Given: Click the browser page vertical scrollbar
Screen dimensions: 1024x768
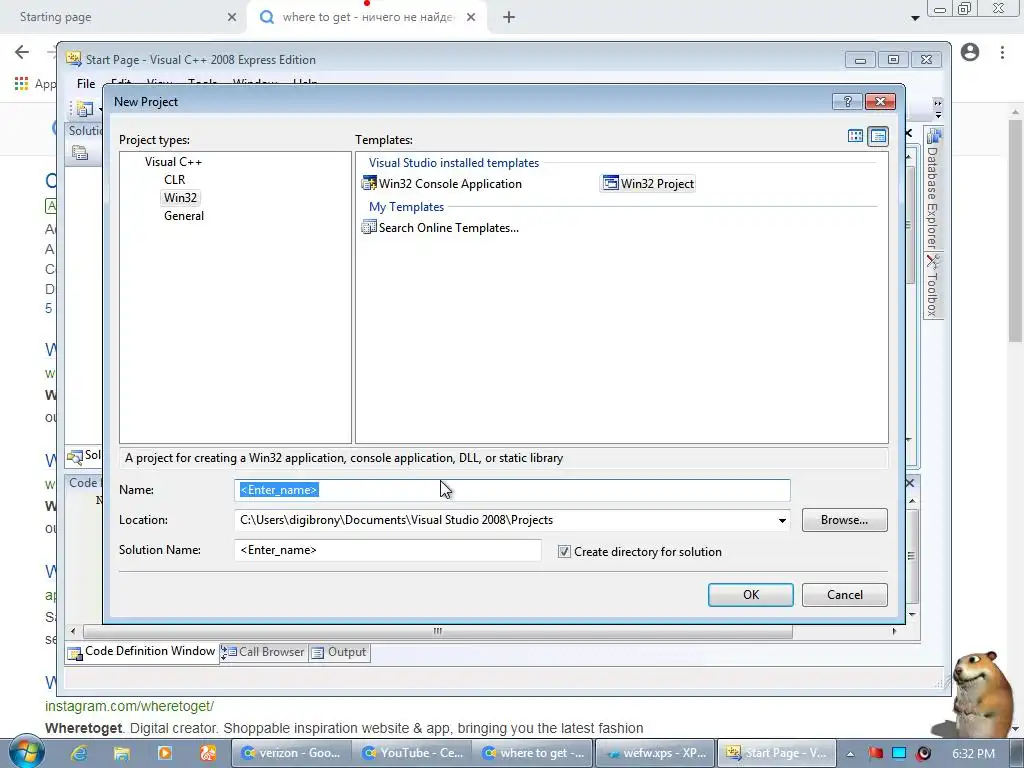Looking at the screenshot, I should [x=1016, y=229].
